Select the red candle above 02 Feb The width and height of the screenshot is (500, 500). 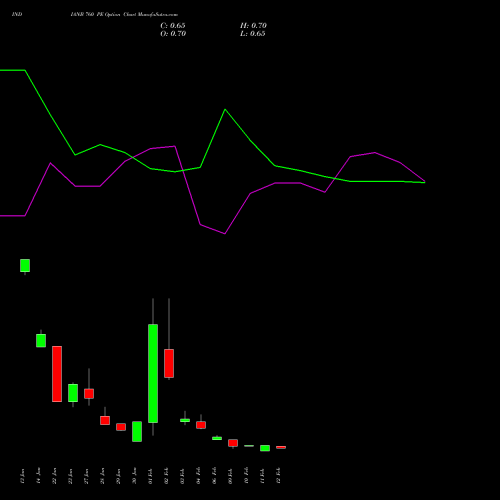(x=169, y=363)
